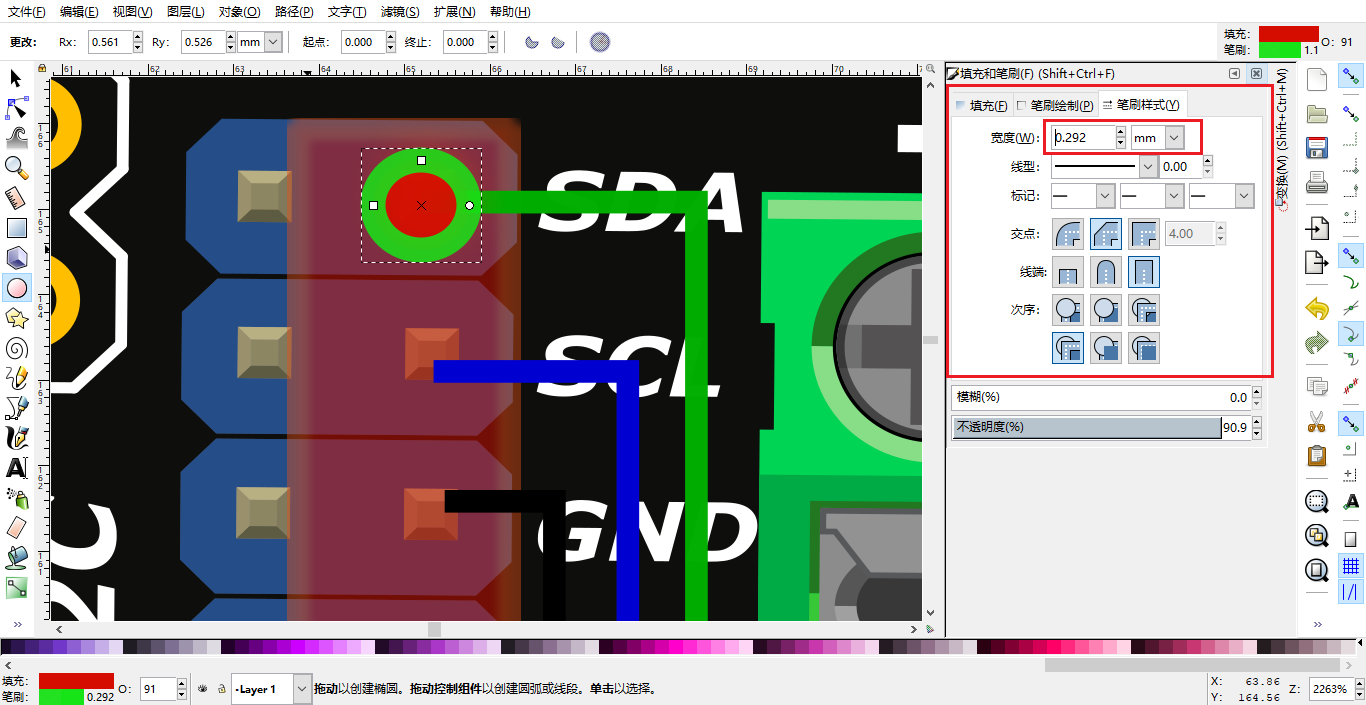Toggle snapping to guides
Screen dimensions: 1366x705
[1351, 591]
